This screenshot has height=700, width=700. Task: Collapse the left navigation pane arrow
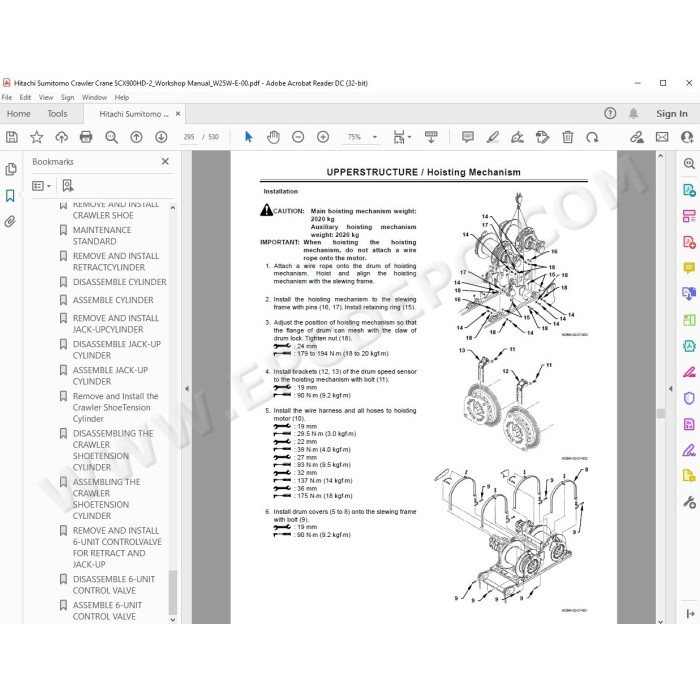pyautogui.click(x=187, y=388)
